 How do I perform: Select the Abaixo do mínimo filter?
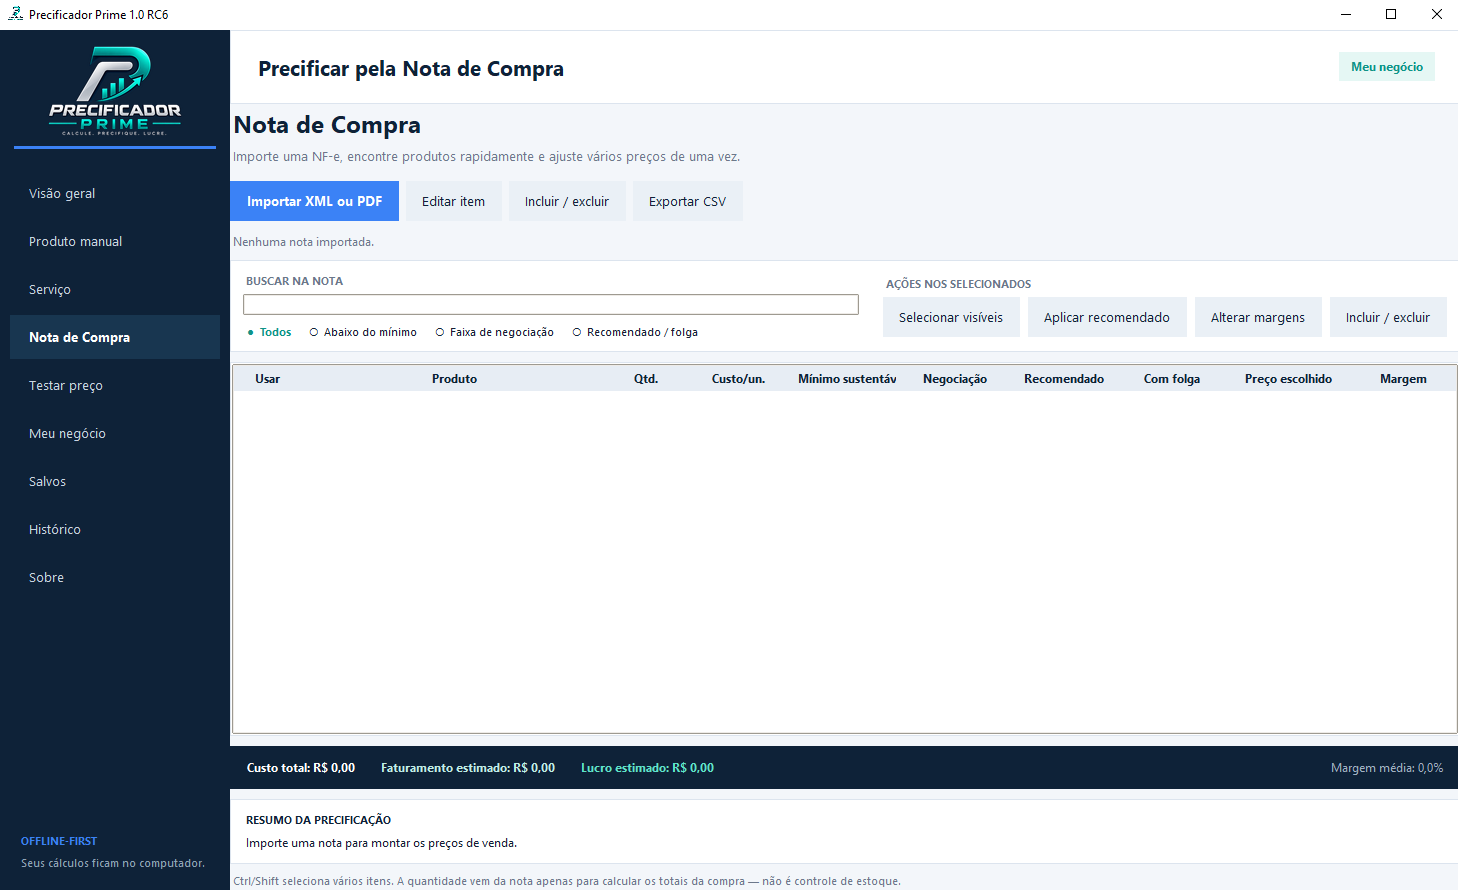(x=363, y=332)
